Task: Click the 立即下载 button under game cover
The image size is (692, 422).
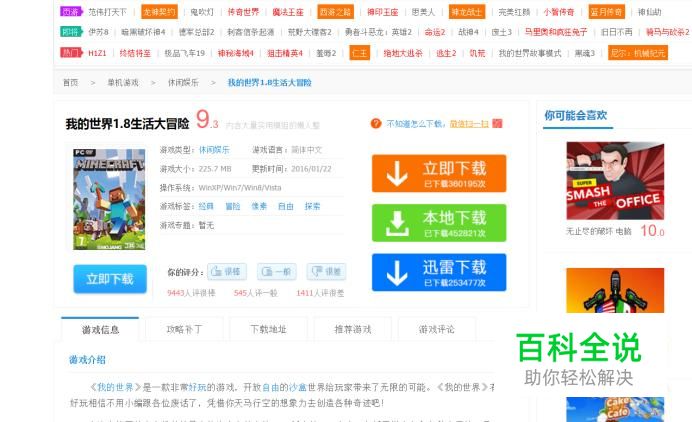Action: point(110,279)
